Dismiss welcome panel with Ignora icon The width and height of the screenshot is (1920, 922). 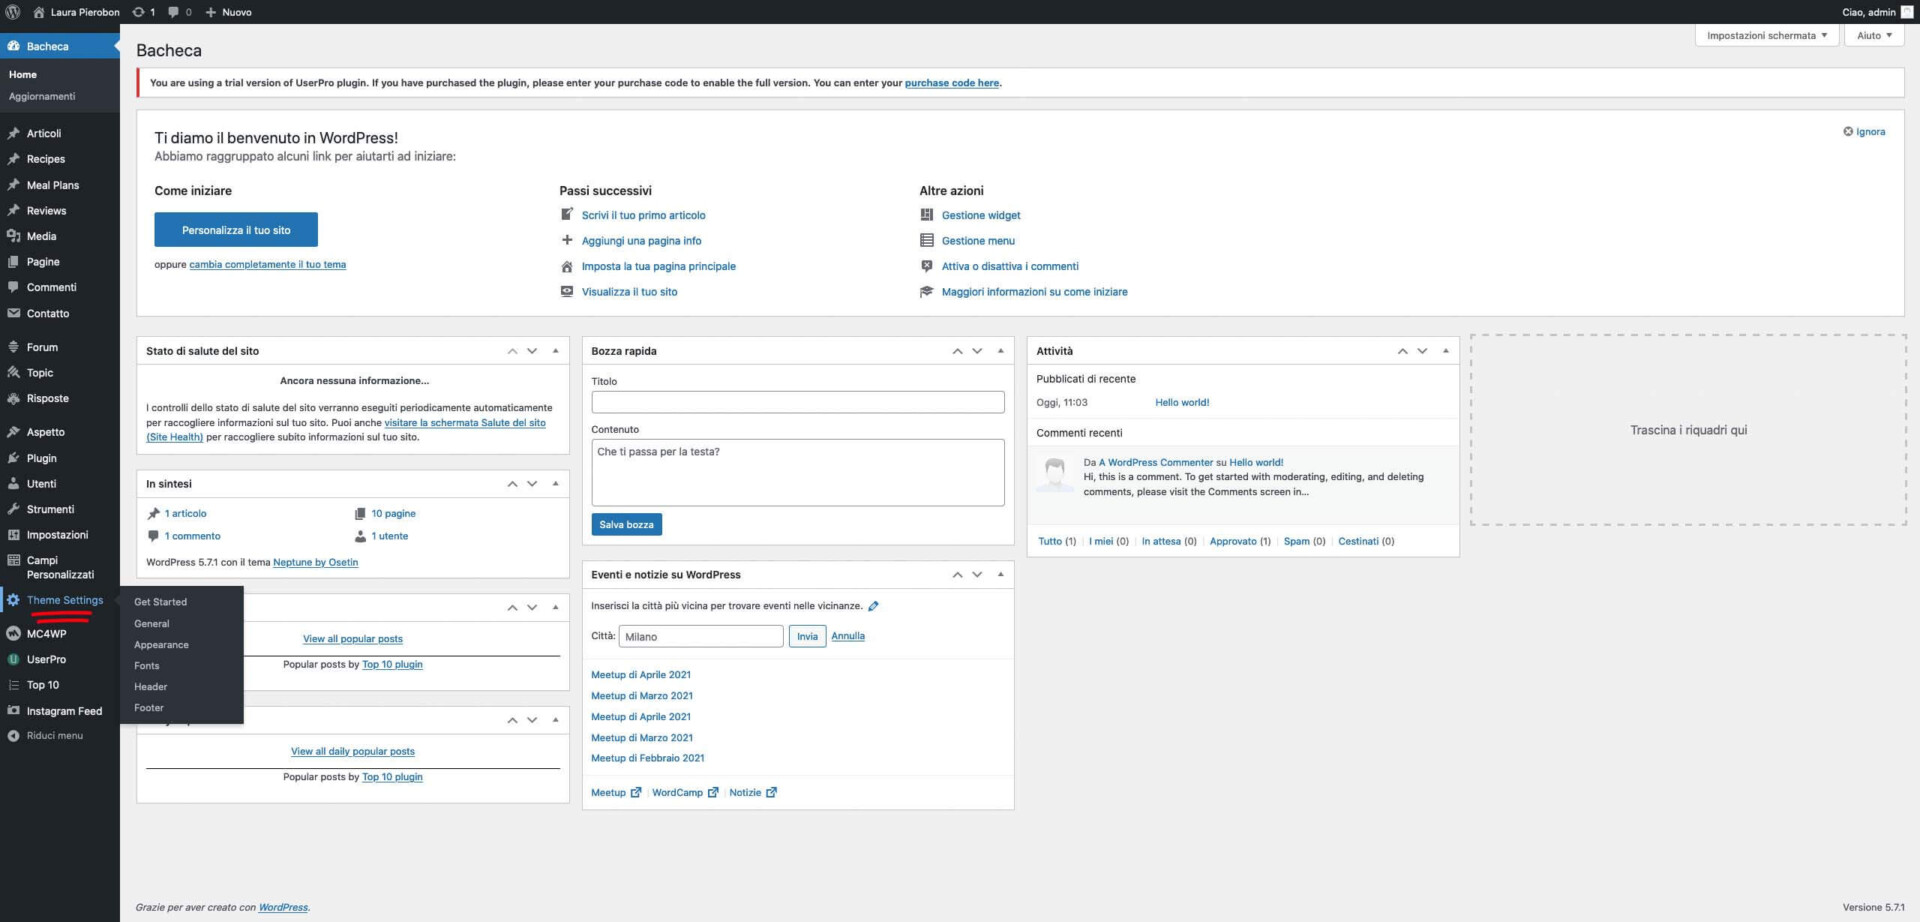point(1848,131)
